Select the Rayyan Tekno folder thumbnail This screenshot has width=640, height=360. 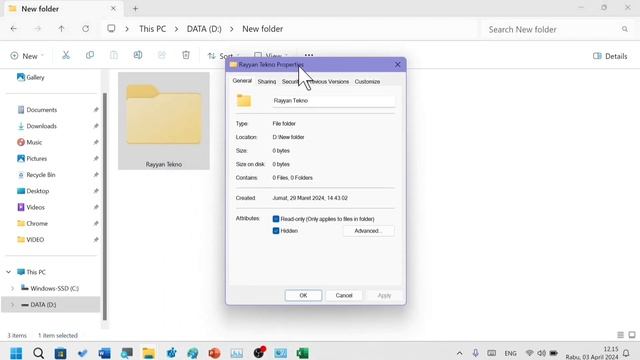[164, 121]
